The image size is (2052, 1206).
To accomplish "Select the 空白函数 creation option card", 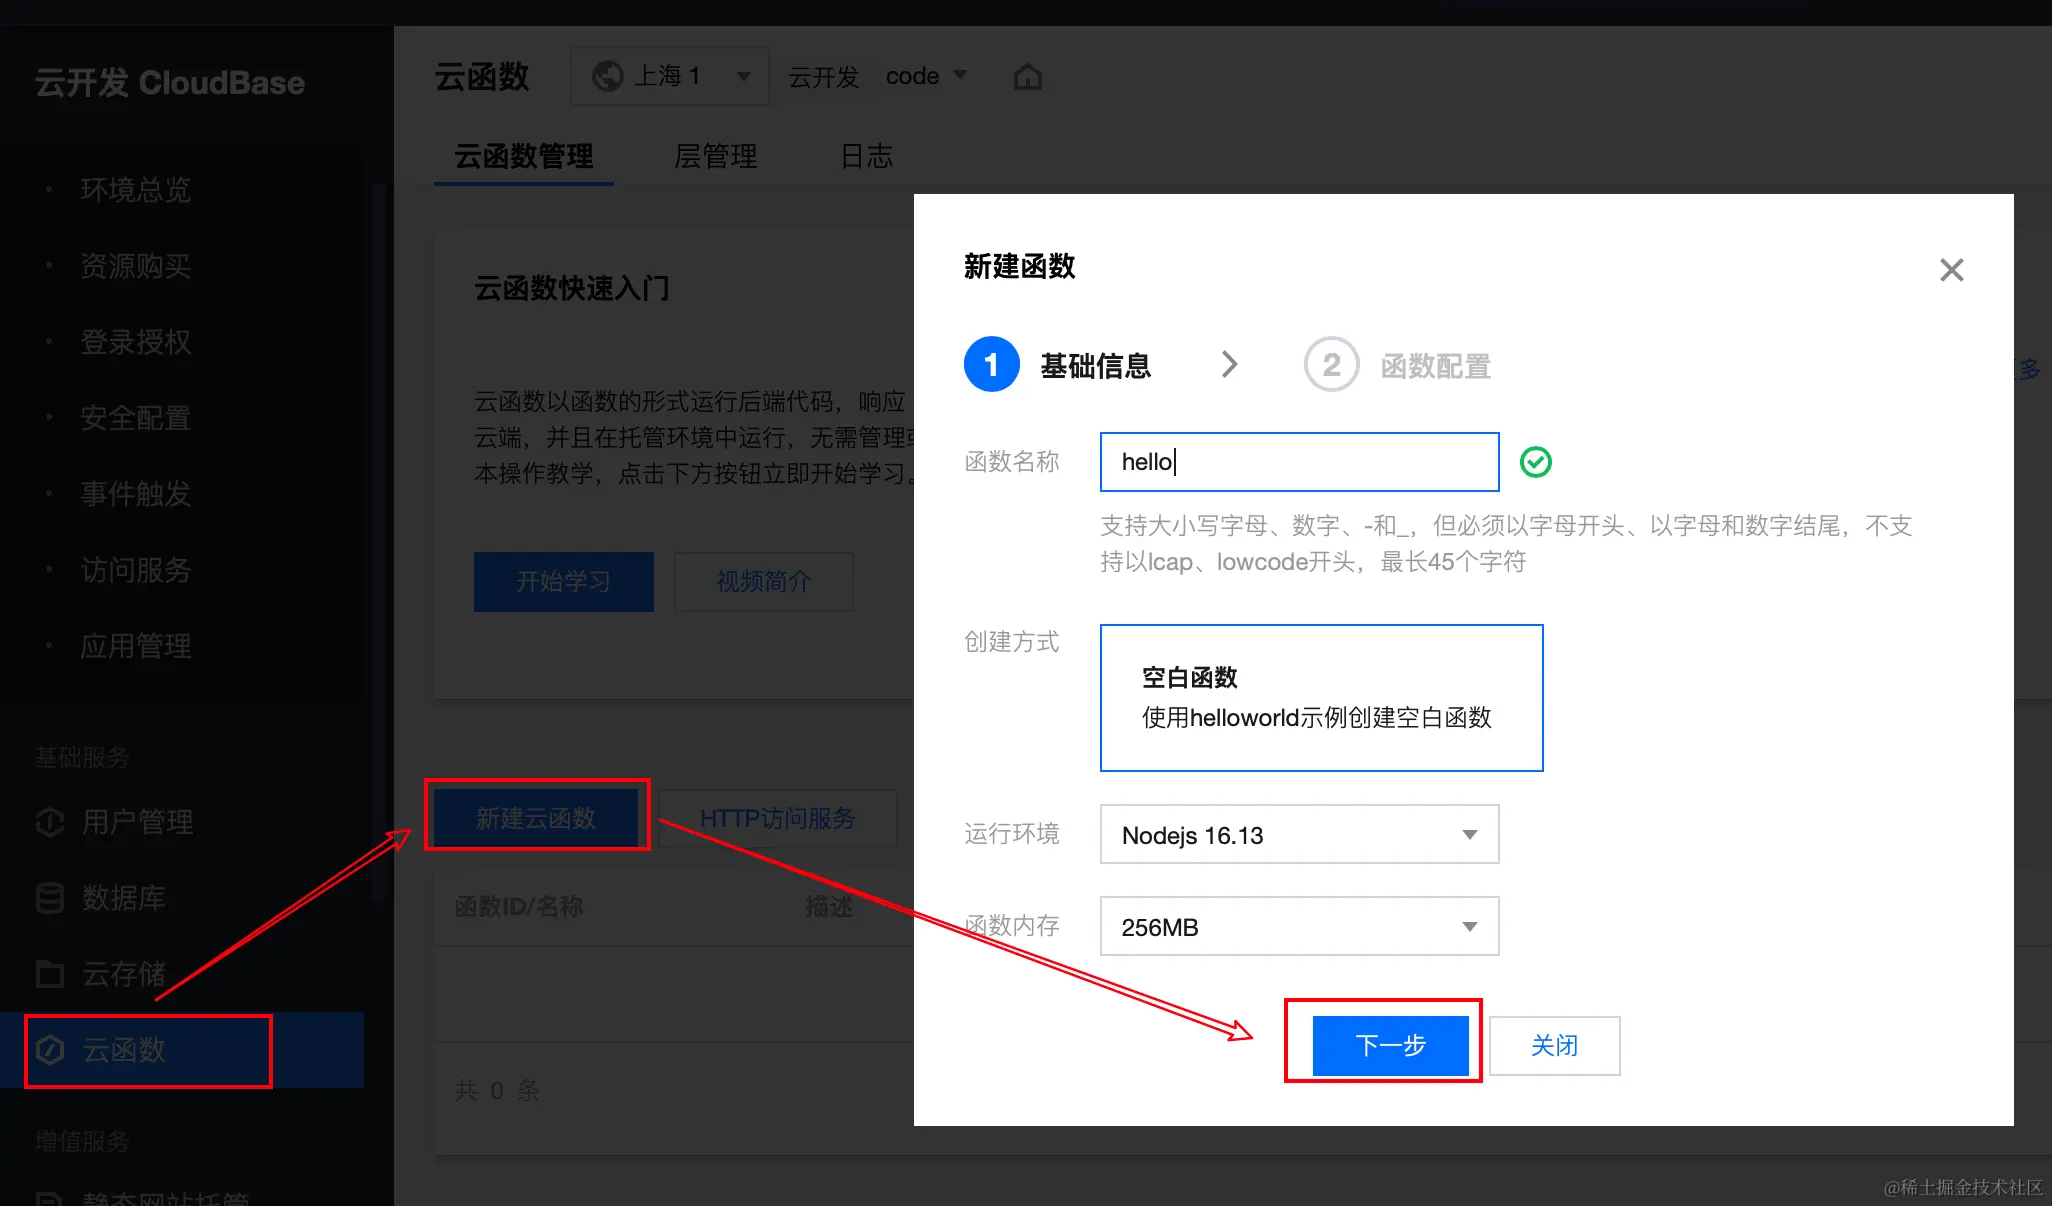I will [x=1321, y=698].
